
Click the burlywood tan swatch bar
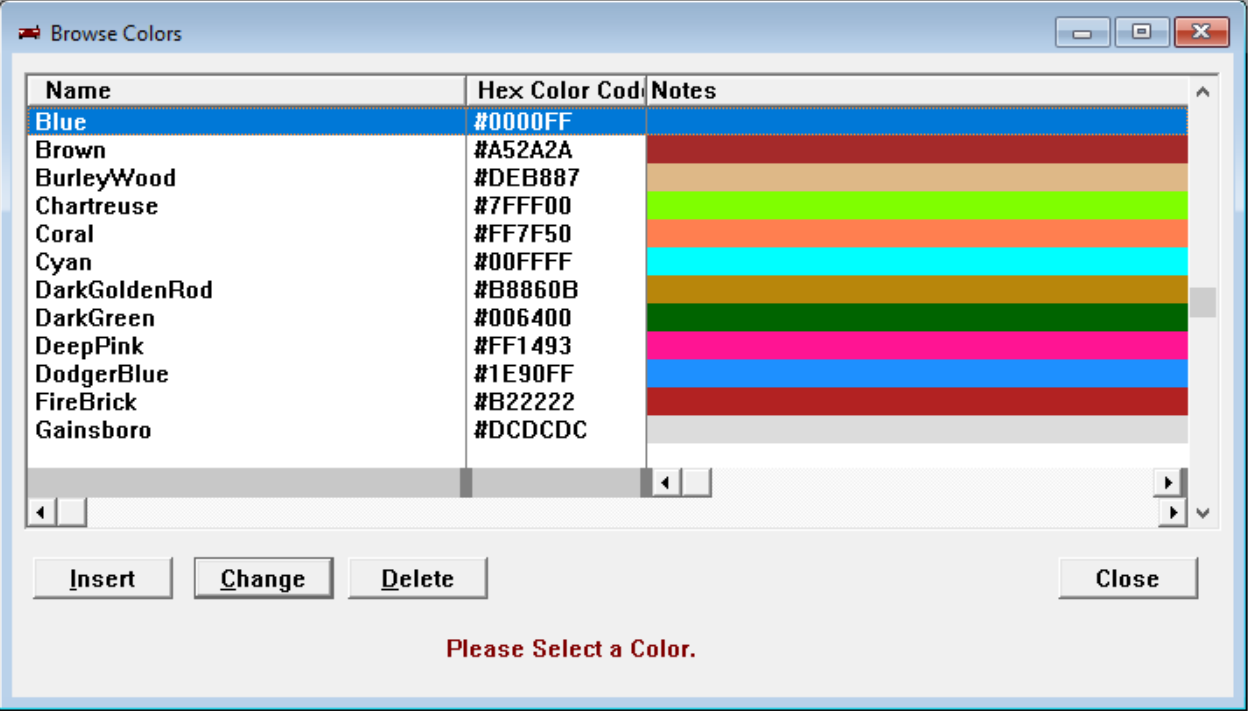click(x=917, y=178)
